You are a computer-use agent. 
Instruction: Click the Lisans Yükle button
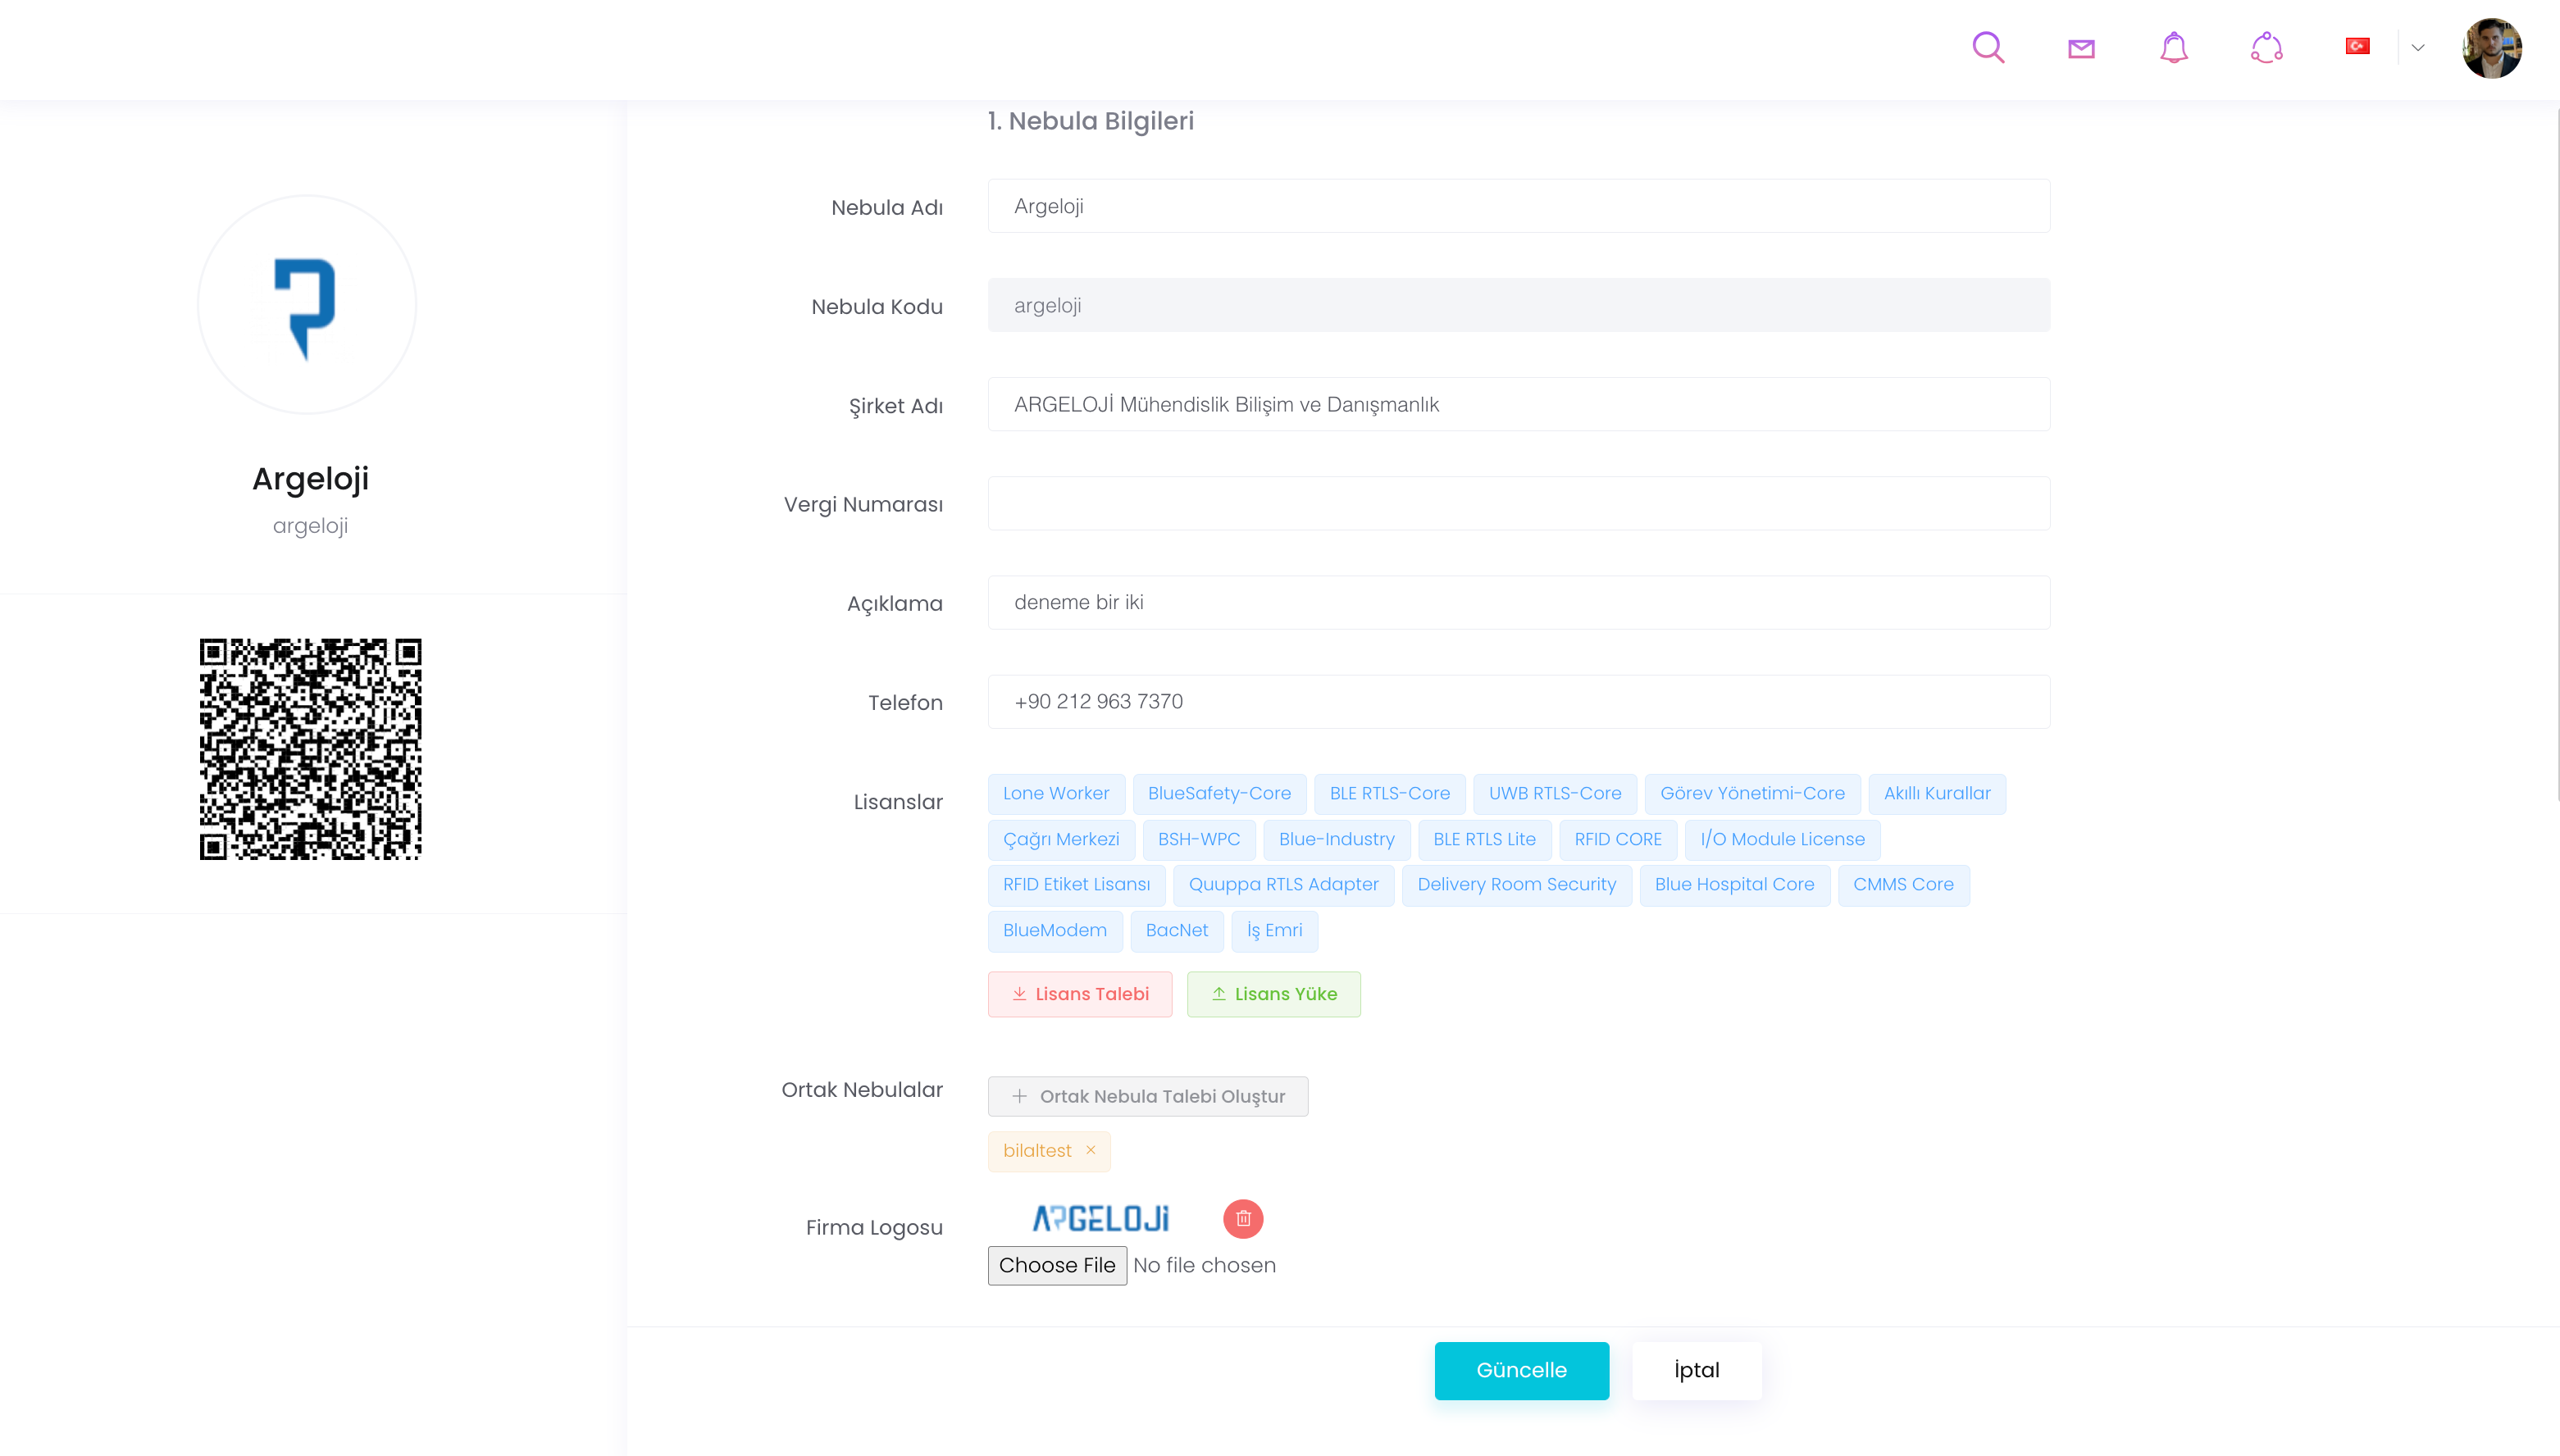tap(1273, 994)
